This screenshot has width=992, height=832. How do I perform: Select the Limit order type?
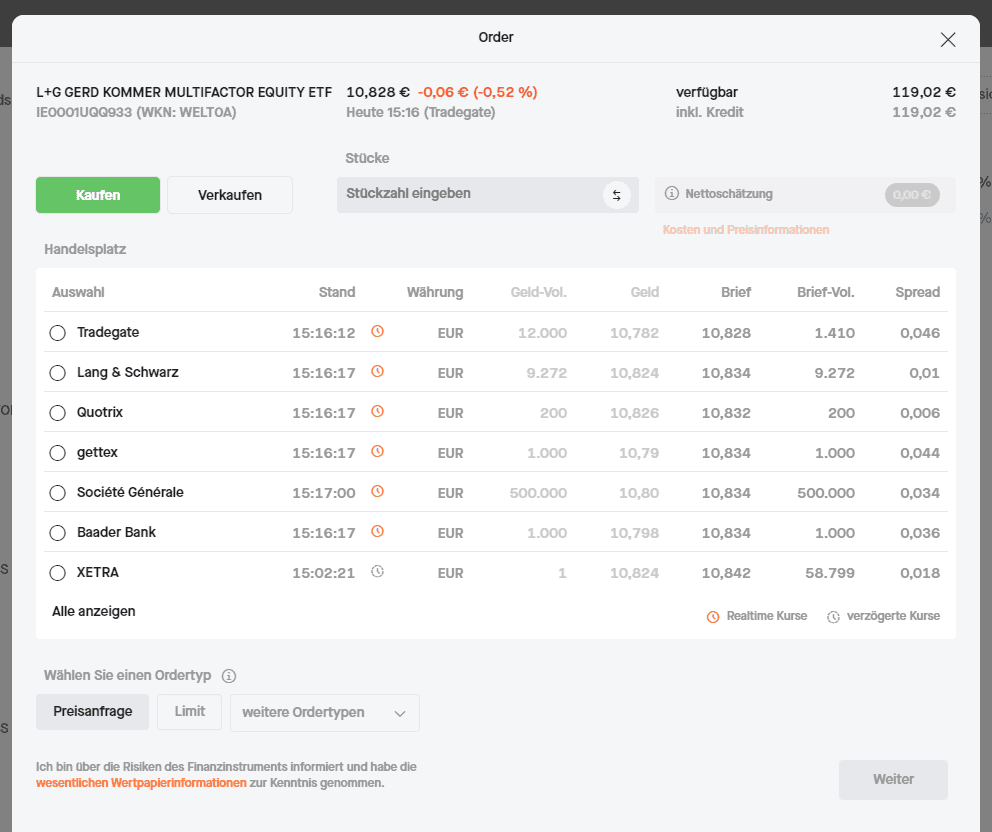(x=190, y=712)
